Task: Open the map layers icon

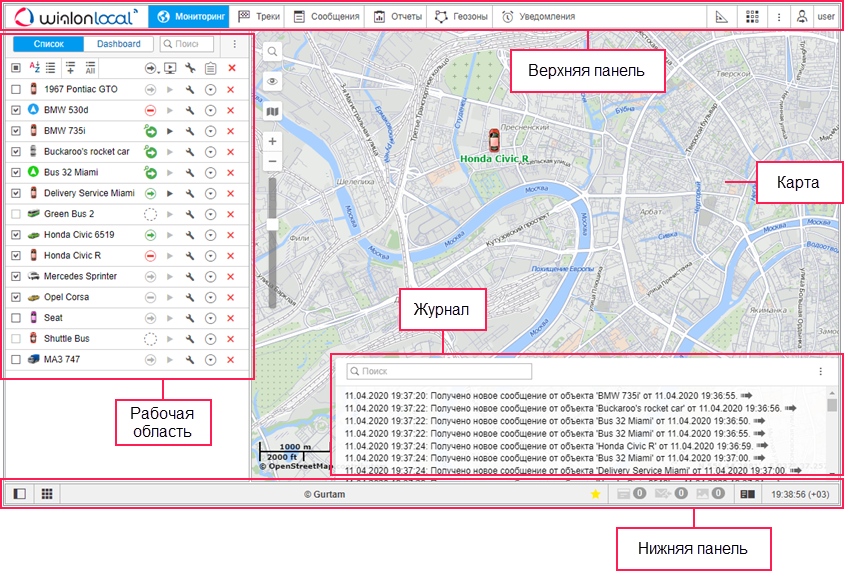Action: (272, 111)
